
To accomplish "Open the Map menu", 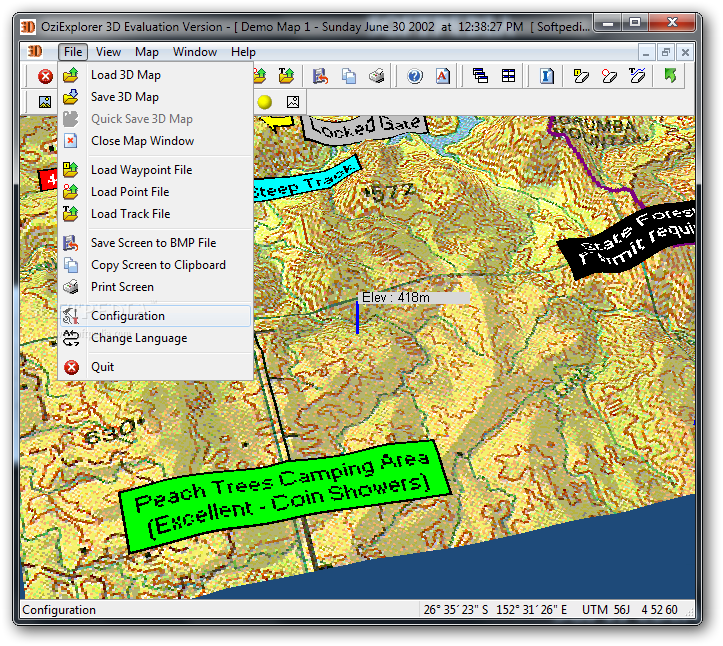I will tap(147, 52).
